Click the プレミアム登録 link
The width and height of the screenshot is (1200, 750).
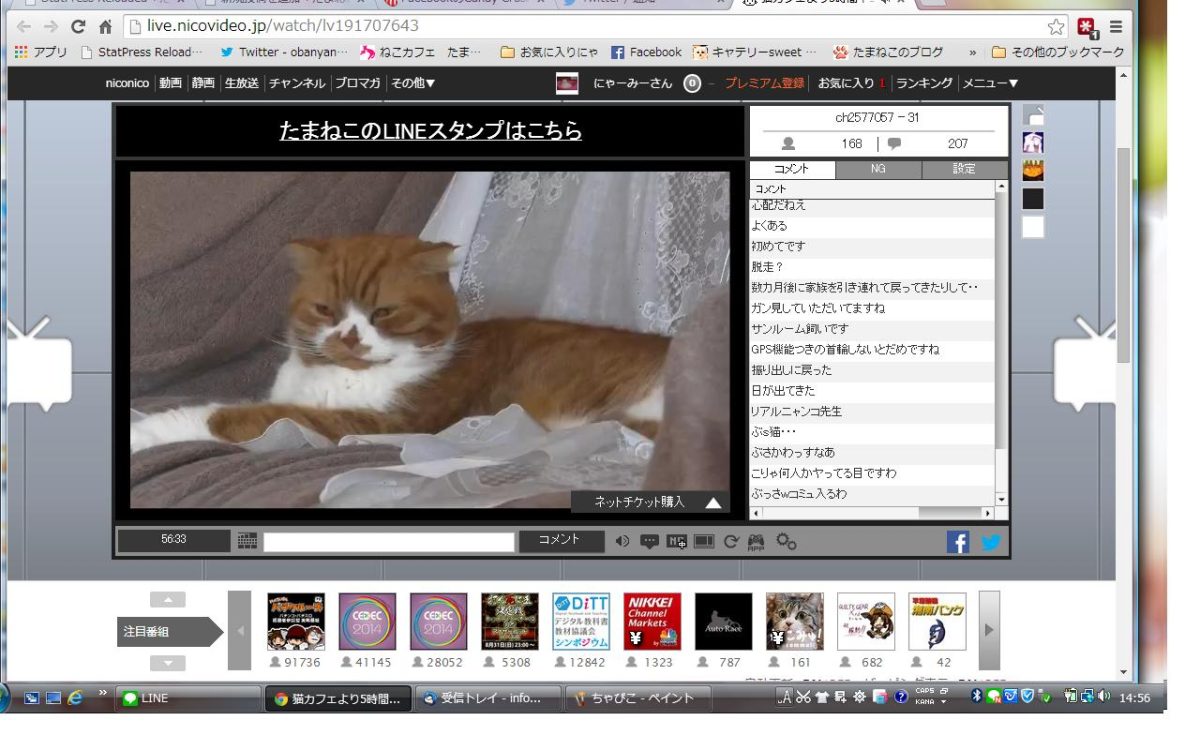coord(764,83)
